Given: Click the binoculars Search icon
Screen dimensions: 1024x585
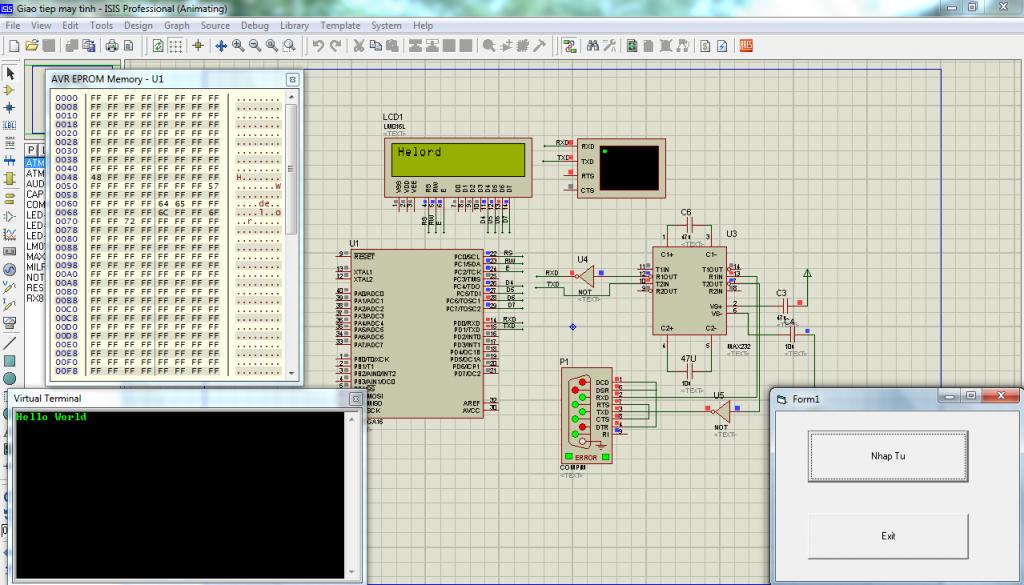Looking at the screenshot, I should [x=593, y=45].
